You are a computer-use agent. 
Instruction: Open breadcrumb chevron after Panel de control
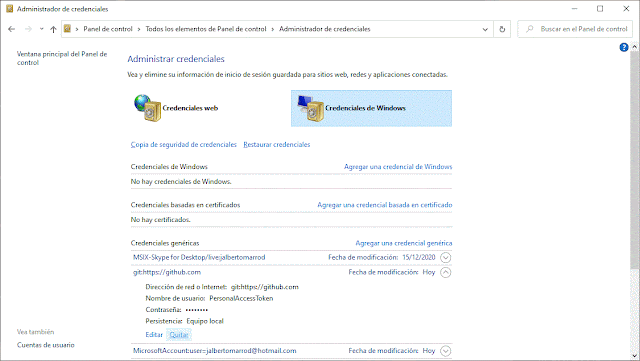[139, 29]
